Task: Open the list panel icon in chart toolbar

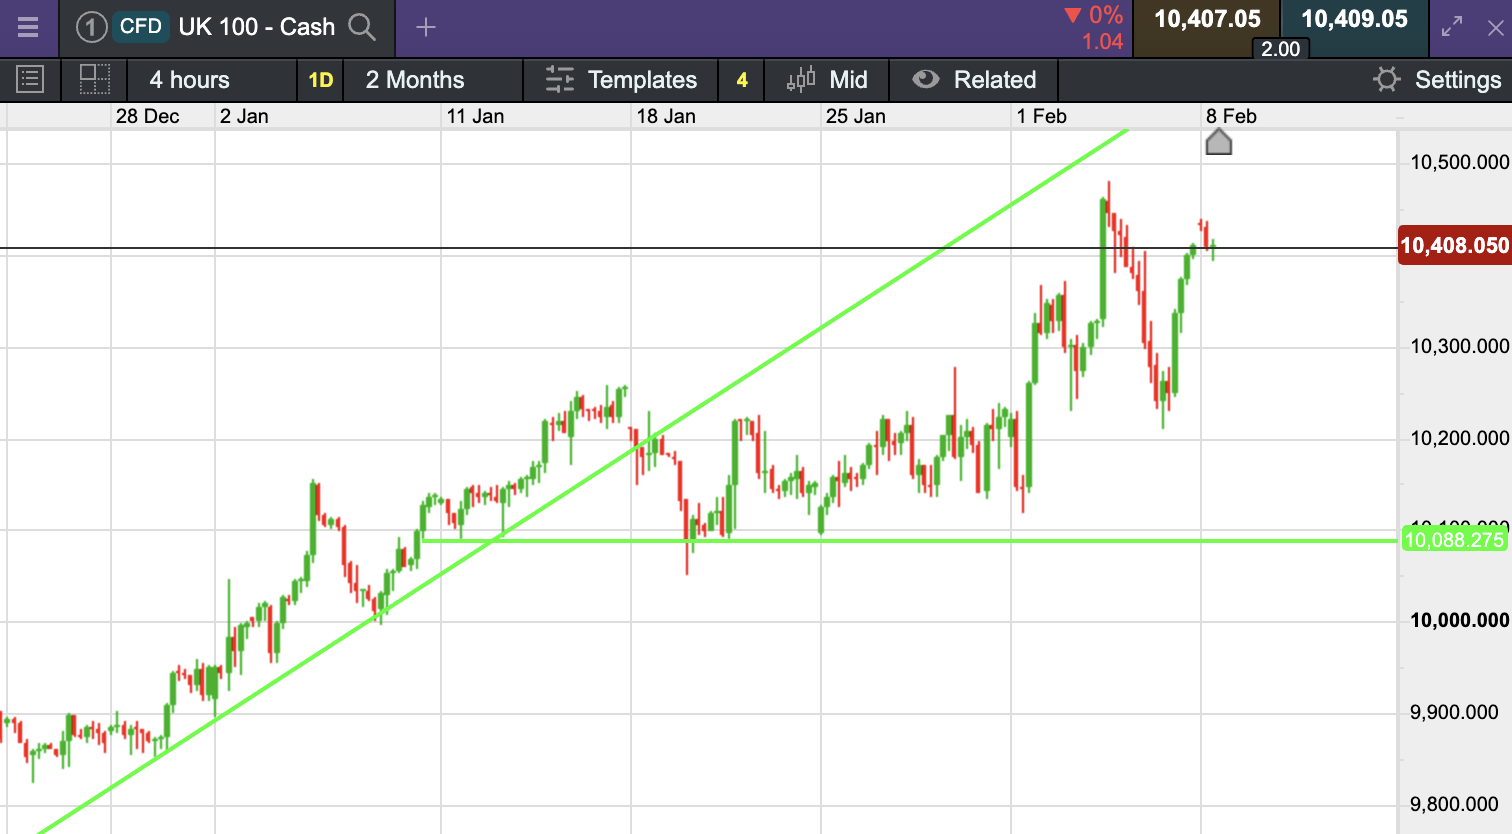Action: click(30, 80)
